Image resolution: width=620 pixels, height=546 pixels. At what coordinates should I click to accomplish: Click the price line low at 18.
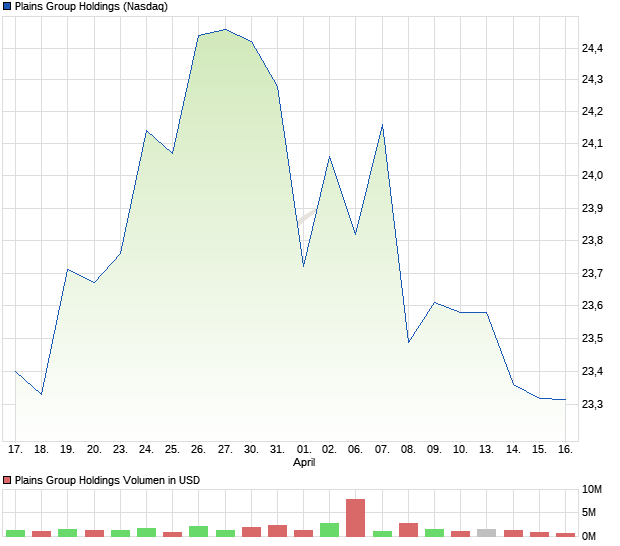(x=42, y=394)
